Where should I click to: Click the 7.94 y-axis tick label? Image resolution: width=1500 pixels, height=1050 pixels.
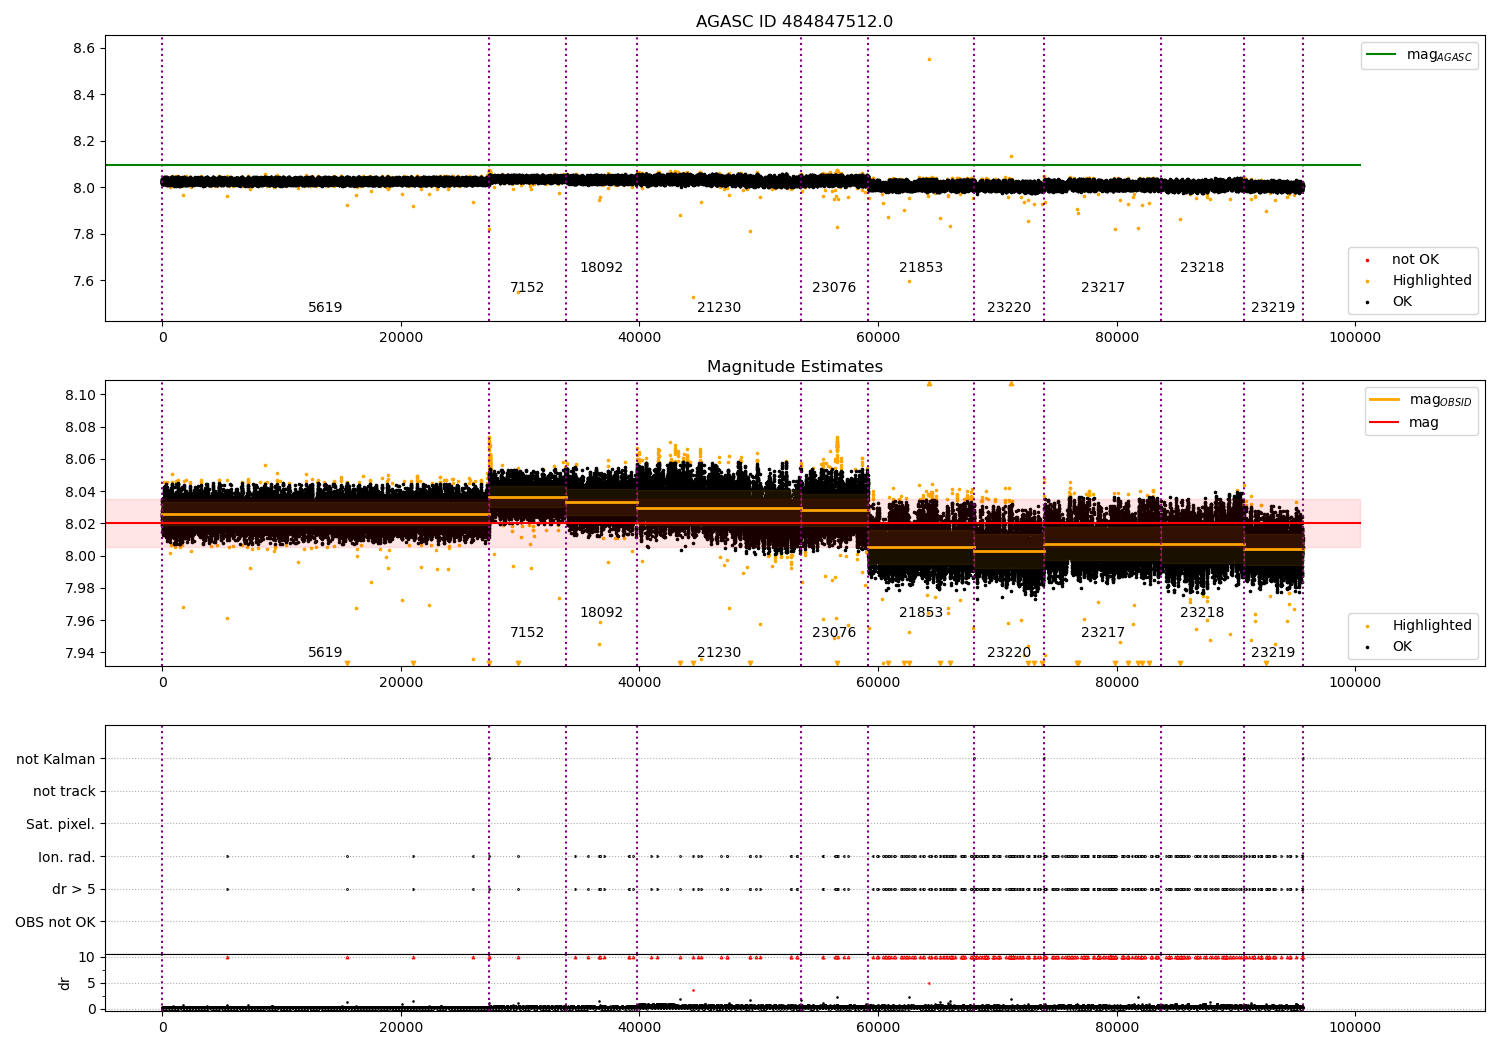coord(80,654)
